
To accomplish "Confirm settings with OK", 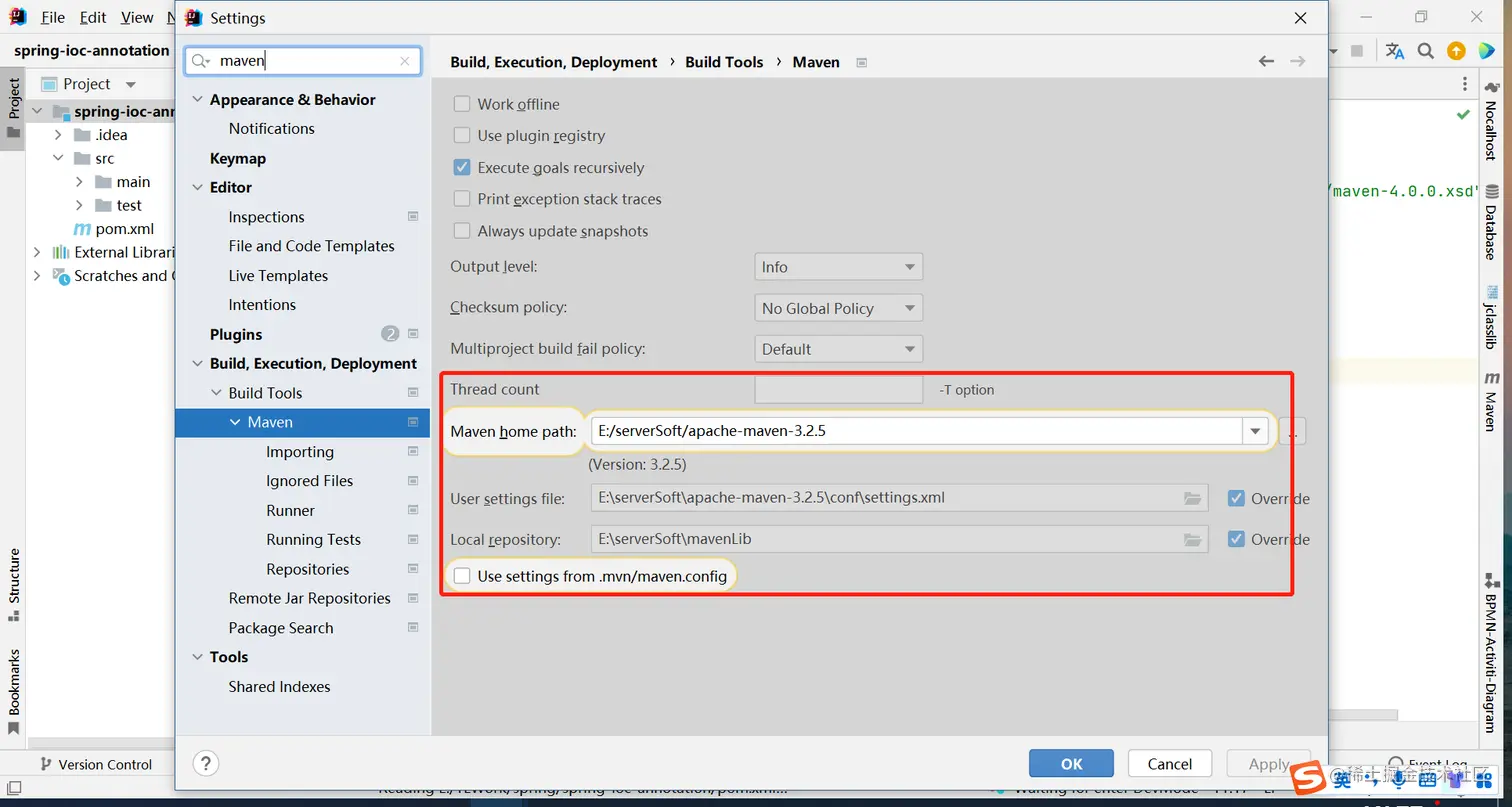I will click(x=1071, y=764).
